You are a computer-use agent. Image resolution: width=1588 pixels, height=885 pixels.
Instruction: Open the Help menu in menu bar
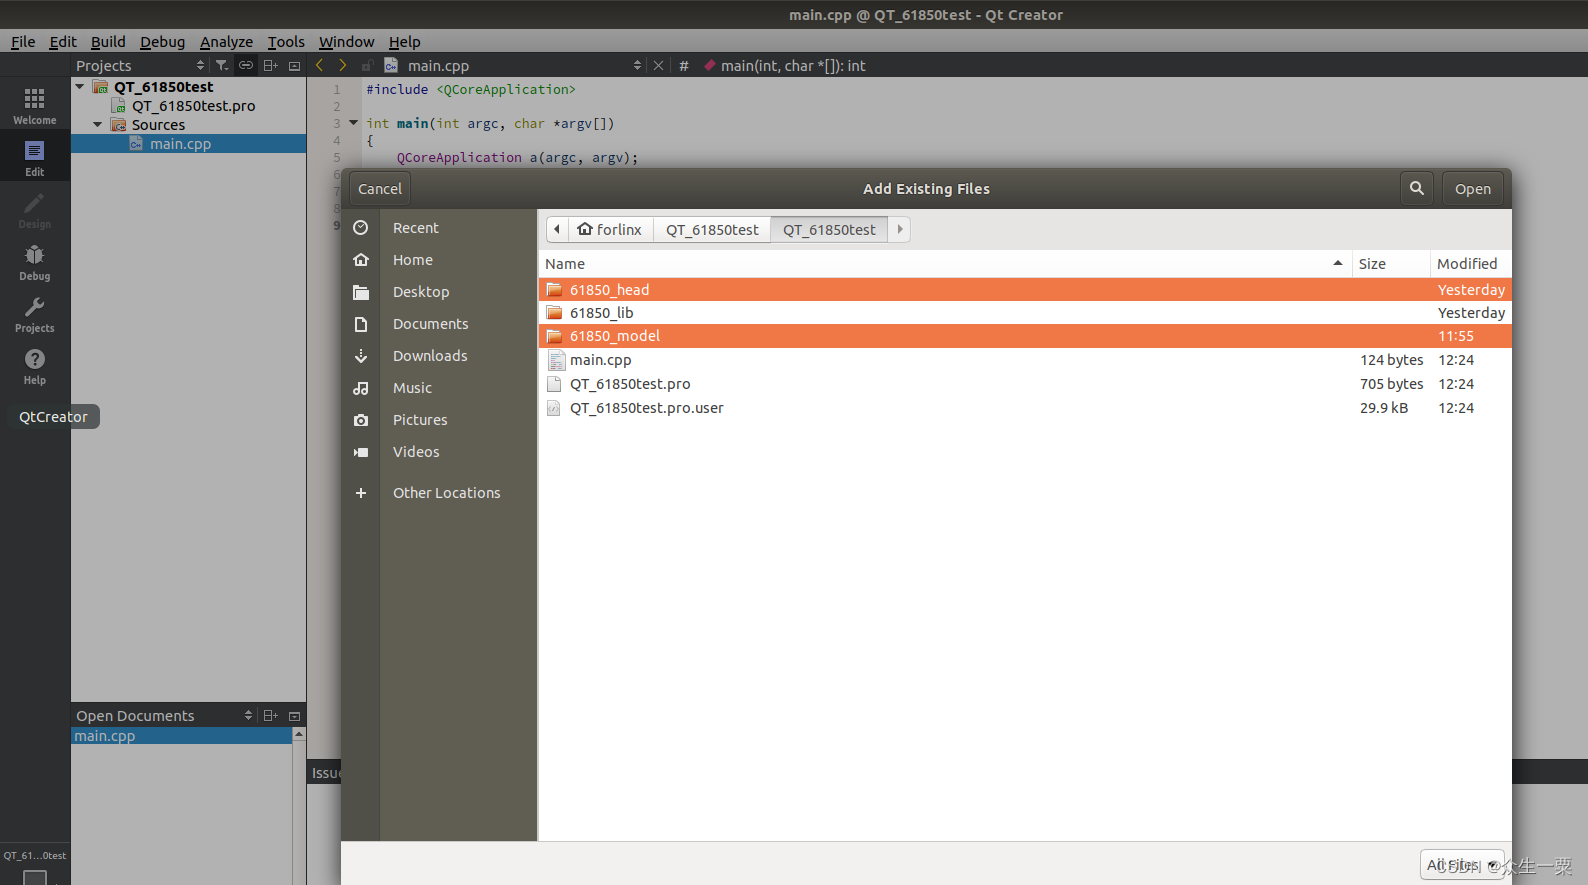coord(404,41)
